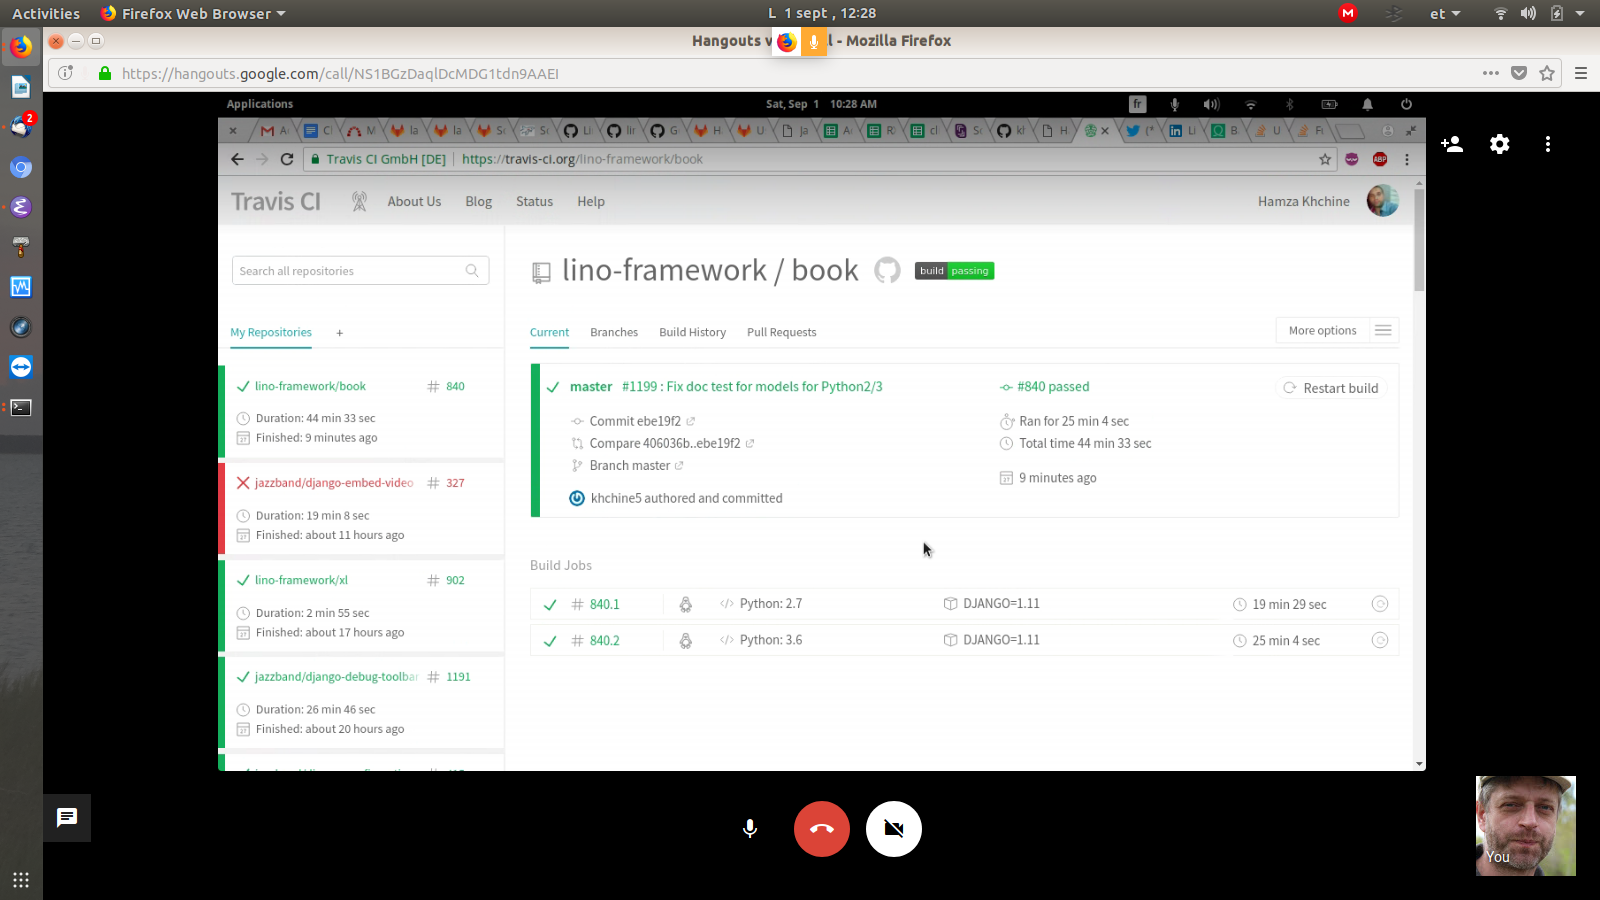Open the et keyboard layout menu
This screenshot has height=900, width=1600.
(x=1445, y=13)
